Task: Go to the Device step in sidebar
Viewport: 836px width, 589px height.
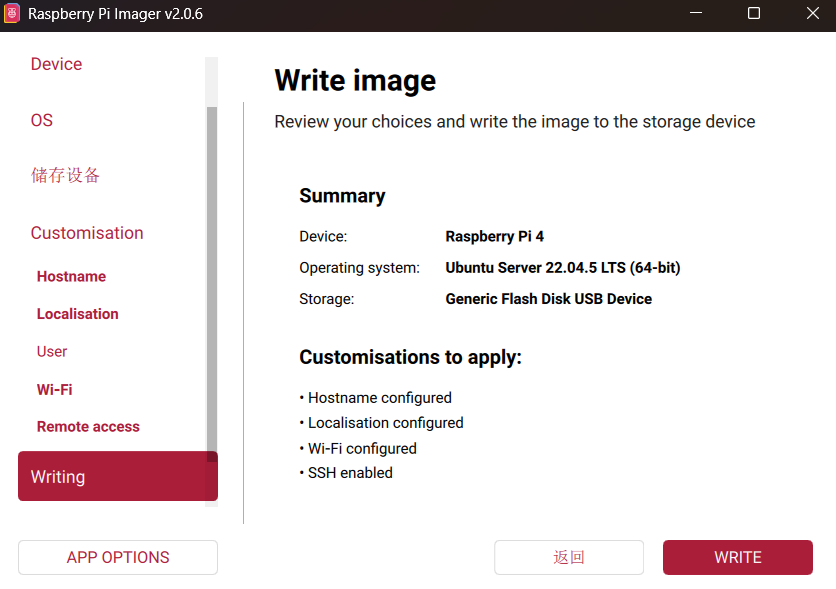Action: [56, 64]
